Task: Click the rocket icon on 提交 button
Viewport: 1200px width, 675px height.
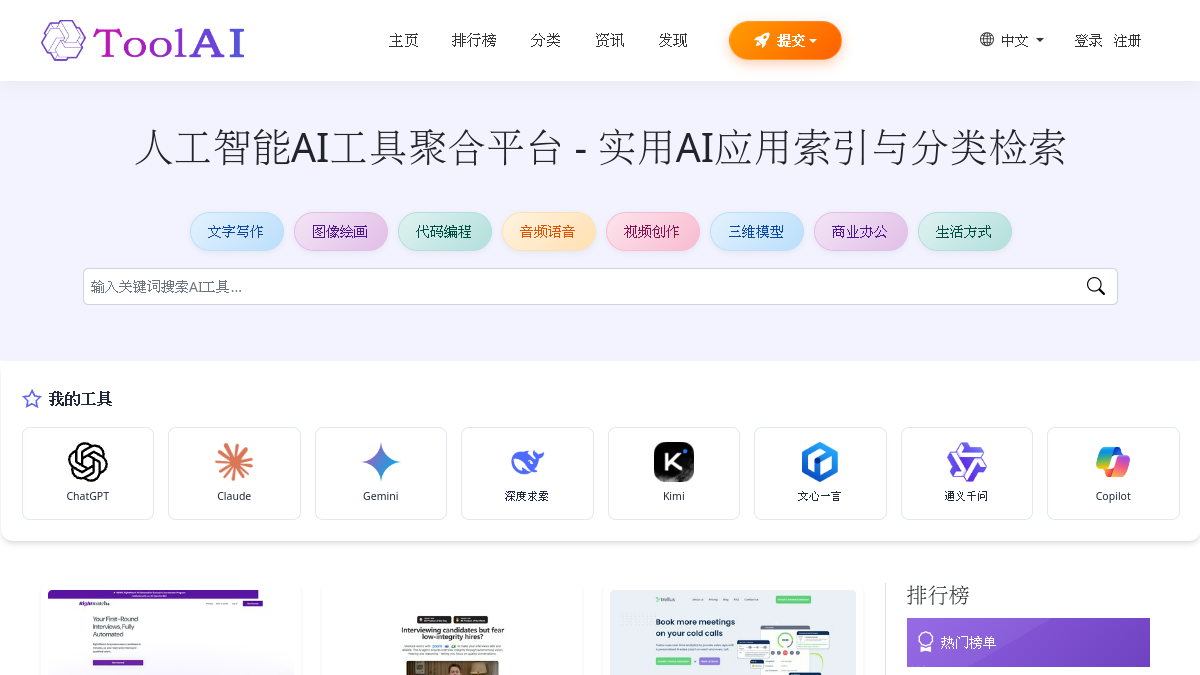Action: tap(762, 40)
